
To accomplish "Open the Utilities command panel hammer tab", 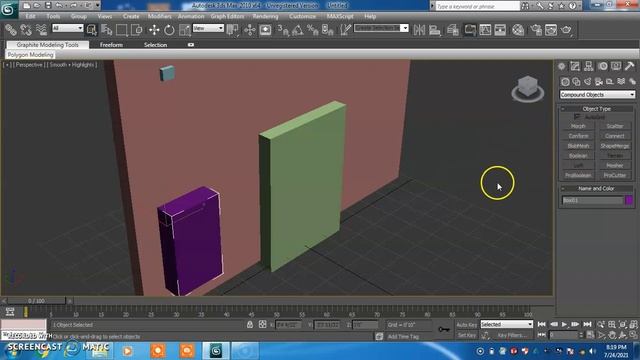I will click(629, 66).
